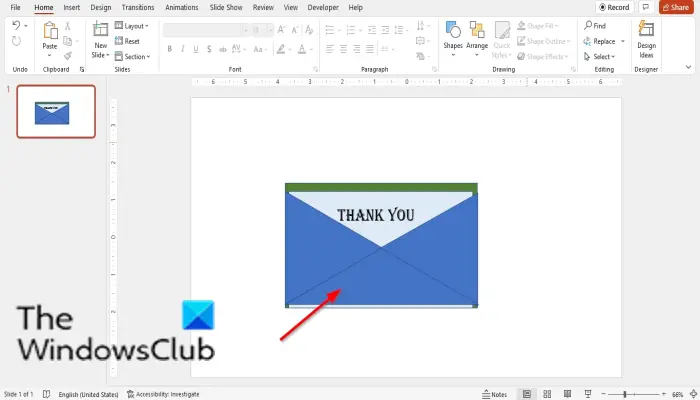Open the Layout dropdown

coord(131,26)
